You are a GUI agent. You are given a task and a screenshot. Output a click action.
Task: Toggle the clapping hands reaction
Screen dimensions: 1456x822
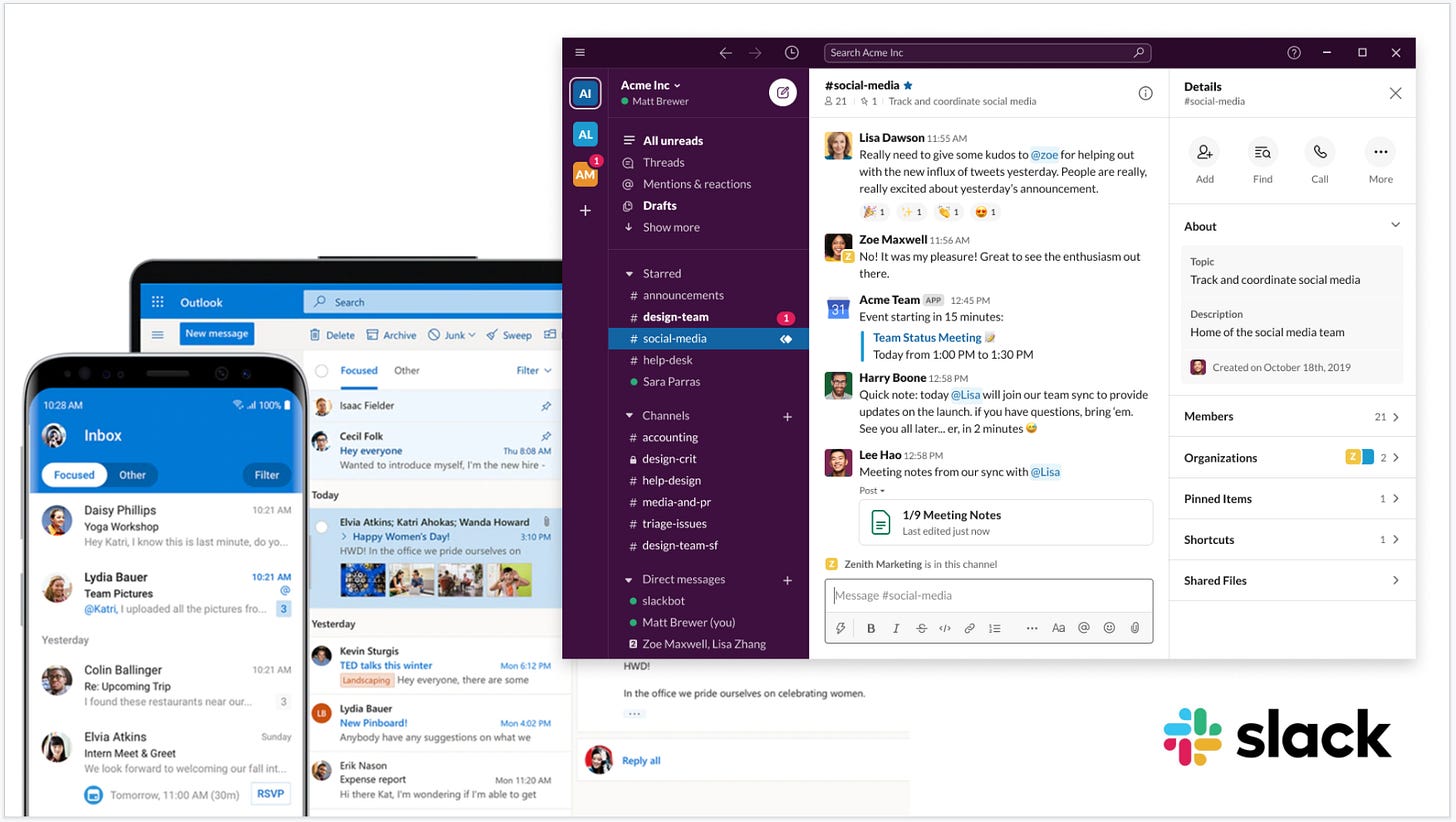point(948,212)
